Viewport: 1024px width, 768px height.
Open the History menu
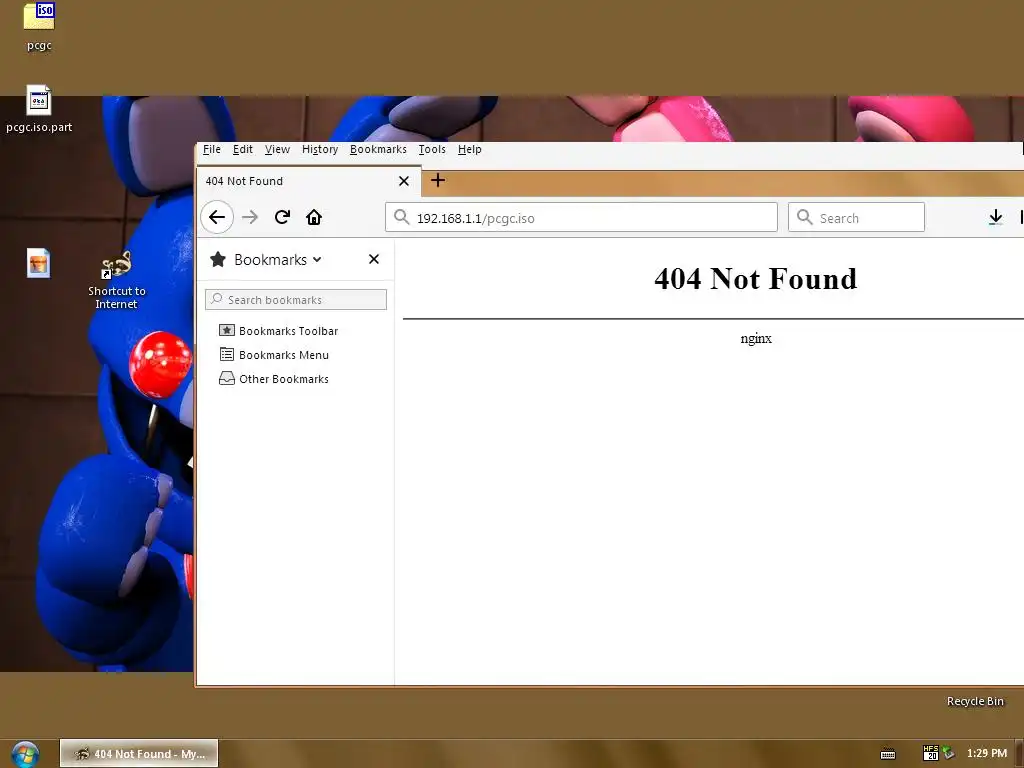[320, 150]
